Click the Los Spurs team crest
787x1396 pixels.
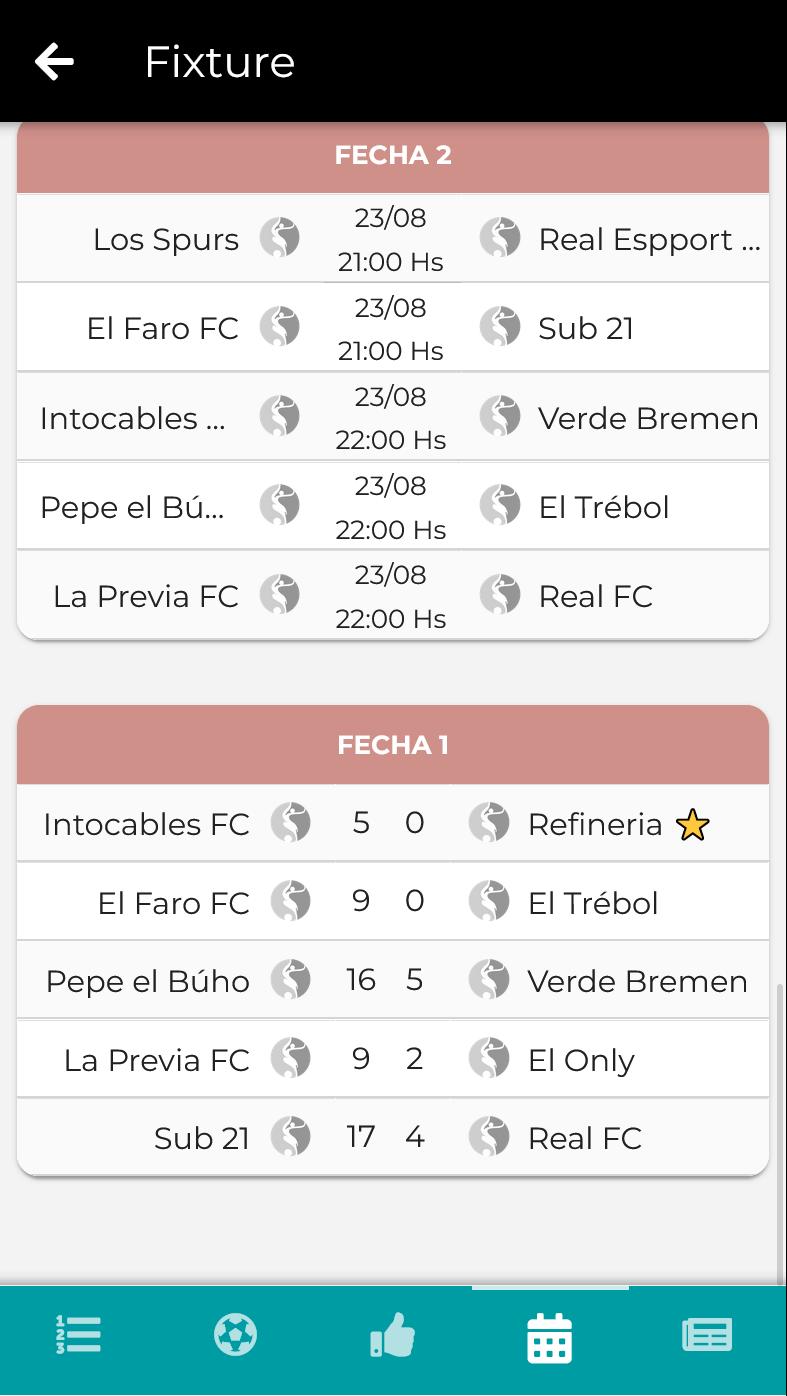click(x=280, y=238)
